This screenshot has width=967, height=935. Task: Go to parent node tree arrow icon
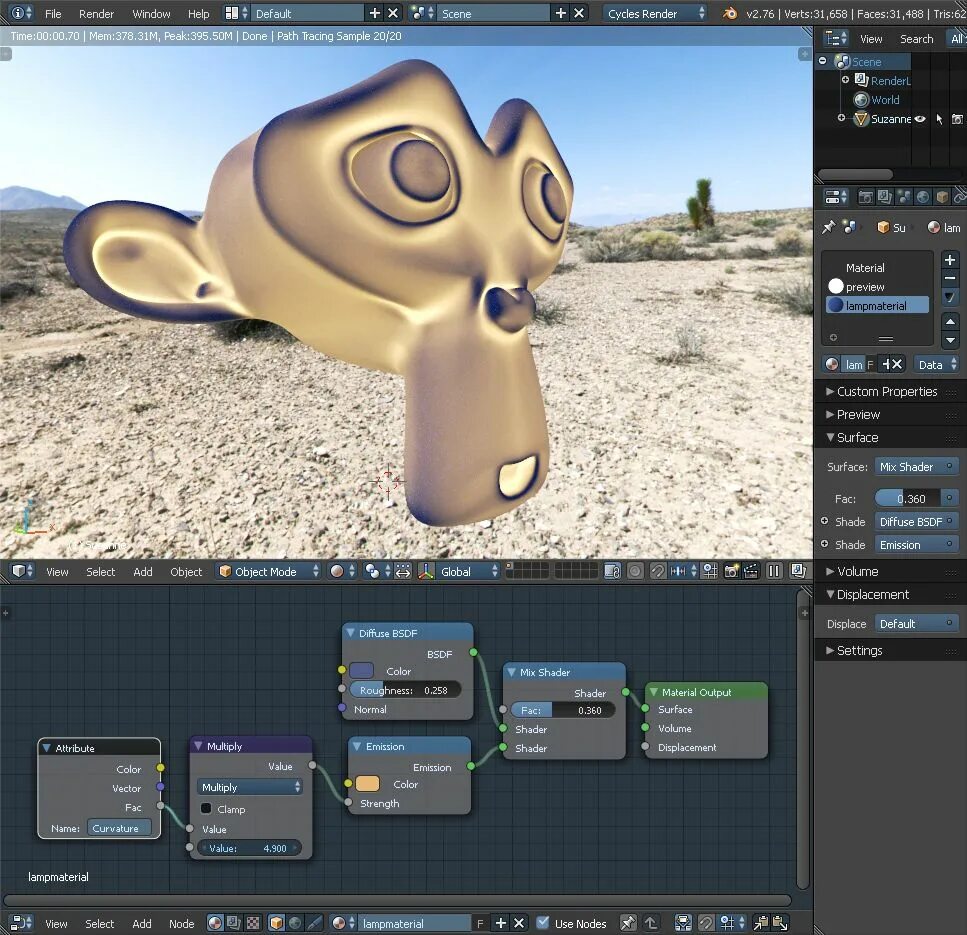click(651, 923)
